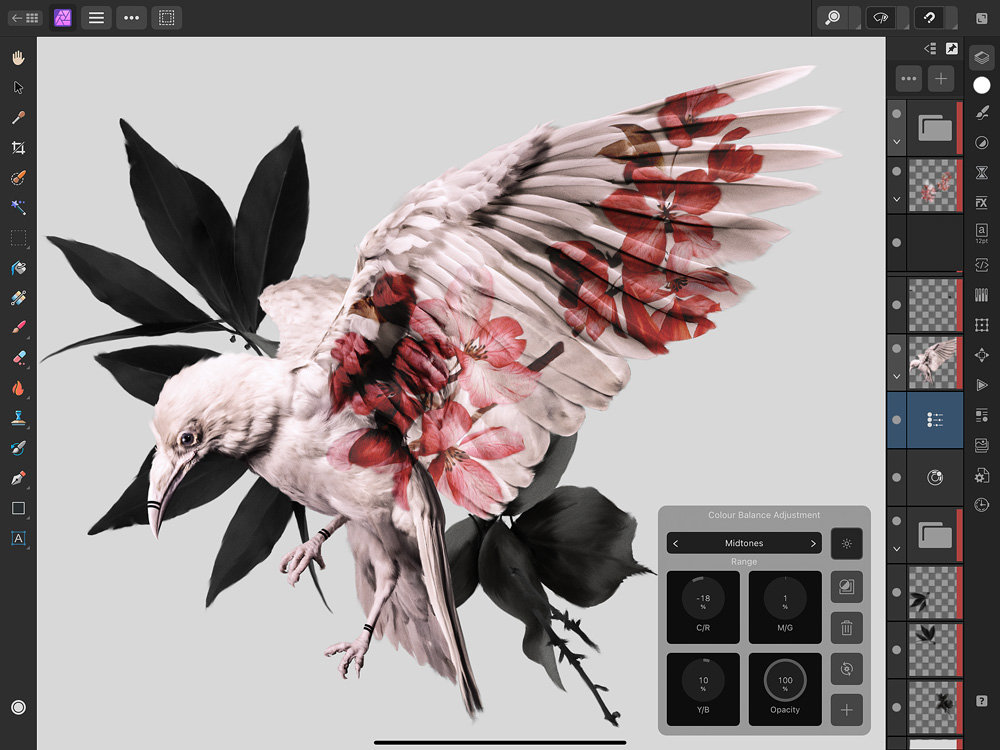Select the Flood Fill bucket tool
Screen dimensions: 1000x750
pyautogui.click(x=18, y=268)
